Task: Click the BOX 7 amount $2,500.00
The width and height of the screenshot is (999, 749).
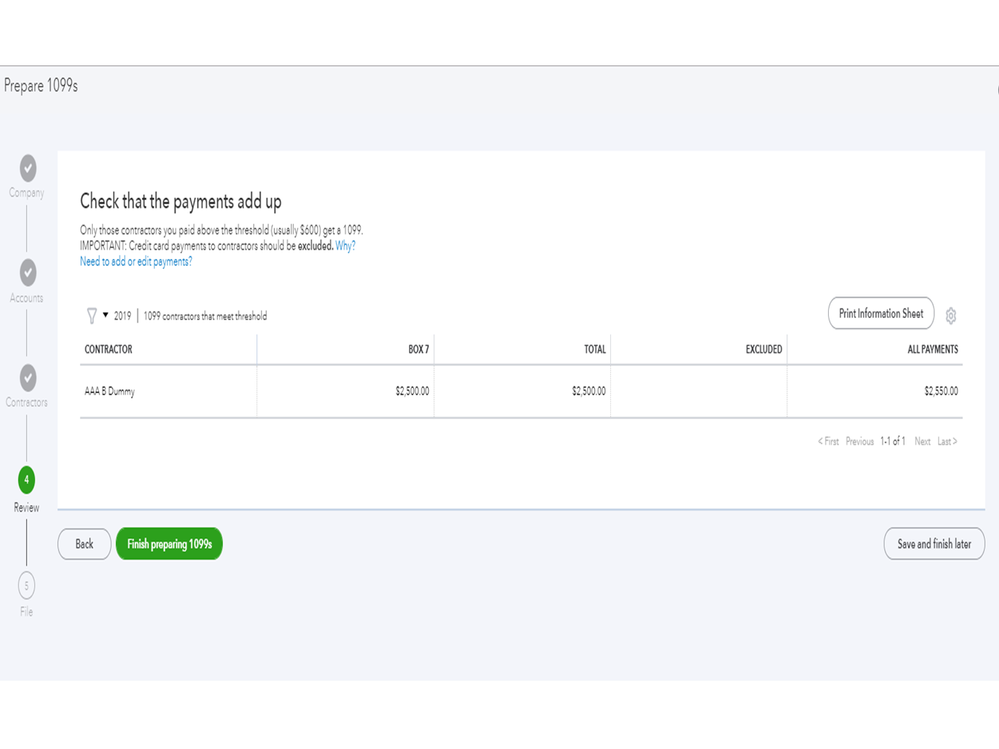Action: pyautogui.click(x=412, y=391)
